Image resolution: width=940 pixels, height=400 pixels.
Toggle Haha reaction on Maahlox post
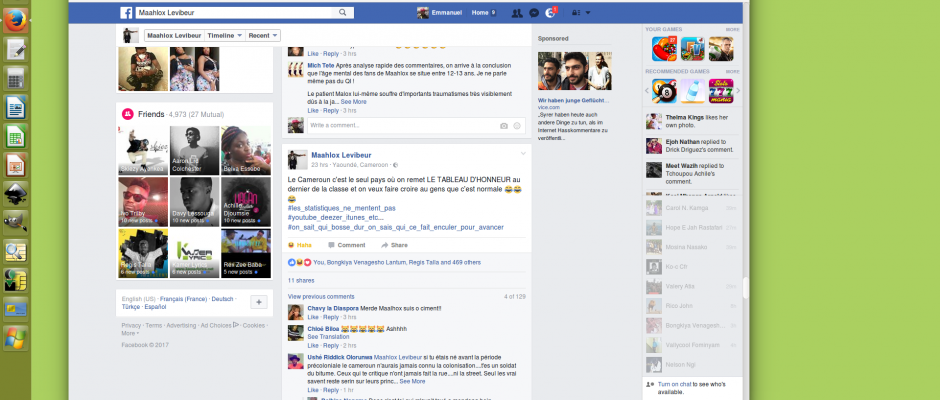click(x=299, y=245)
